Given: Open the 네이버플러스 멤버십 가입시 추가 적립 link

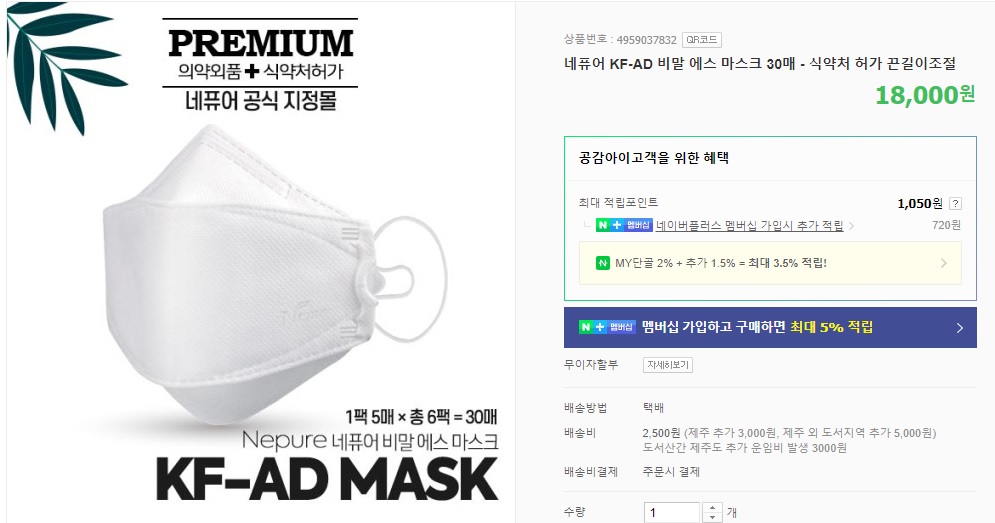Looking at the screenshot, I should [749, 225].
